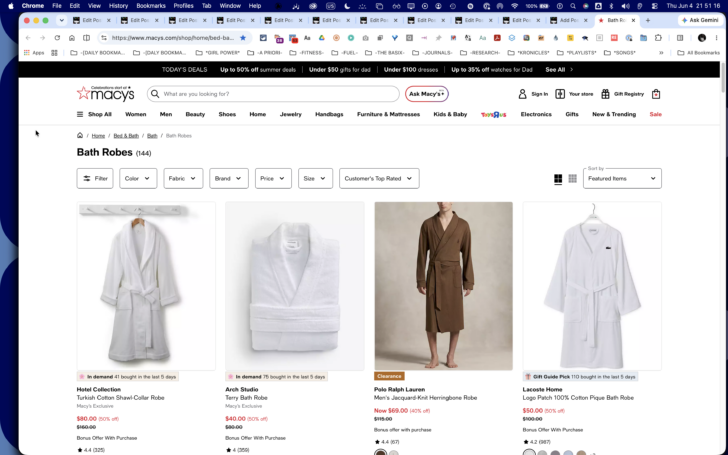Image resolution: width=728 pixels, height=455 pixels.
Task: Go to Macy's home via breadcrumb house icon
Action: (x=80, y=136)
